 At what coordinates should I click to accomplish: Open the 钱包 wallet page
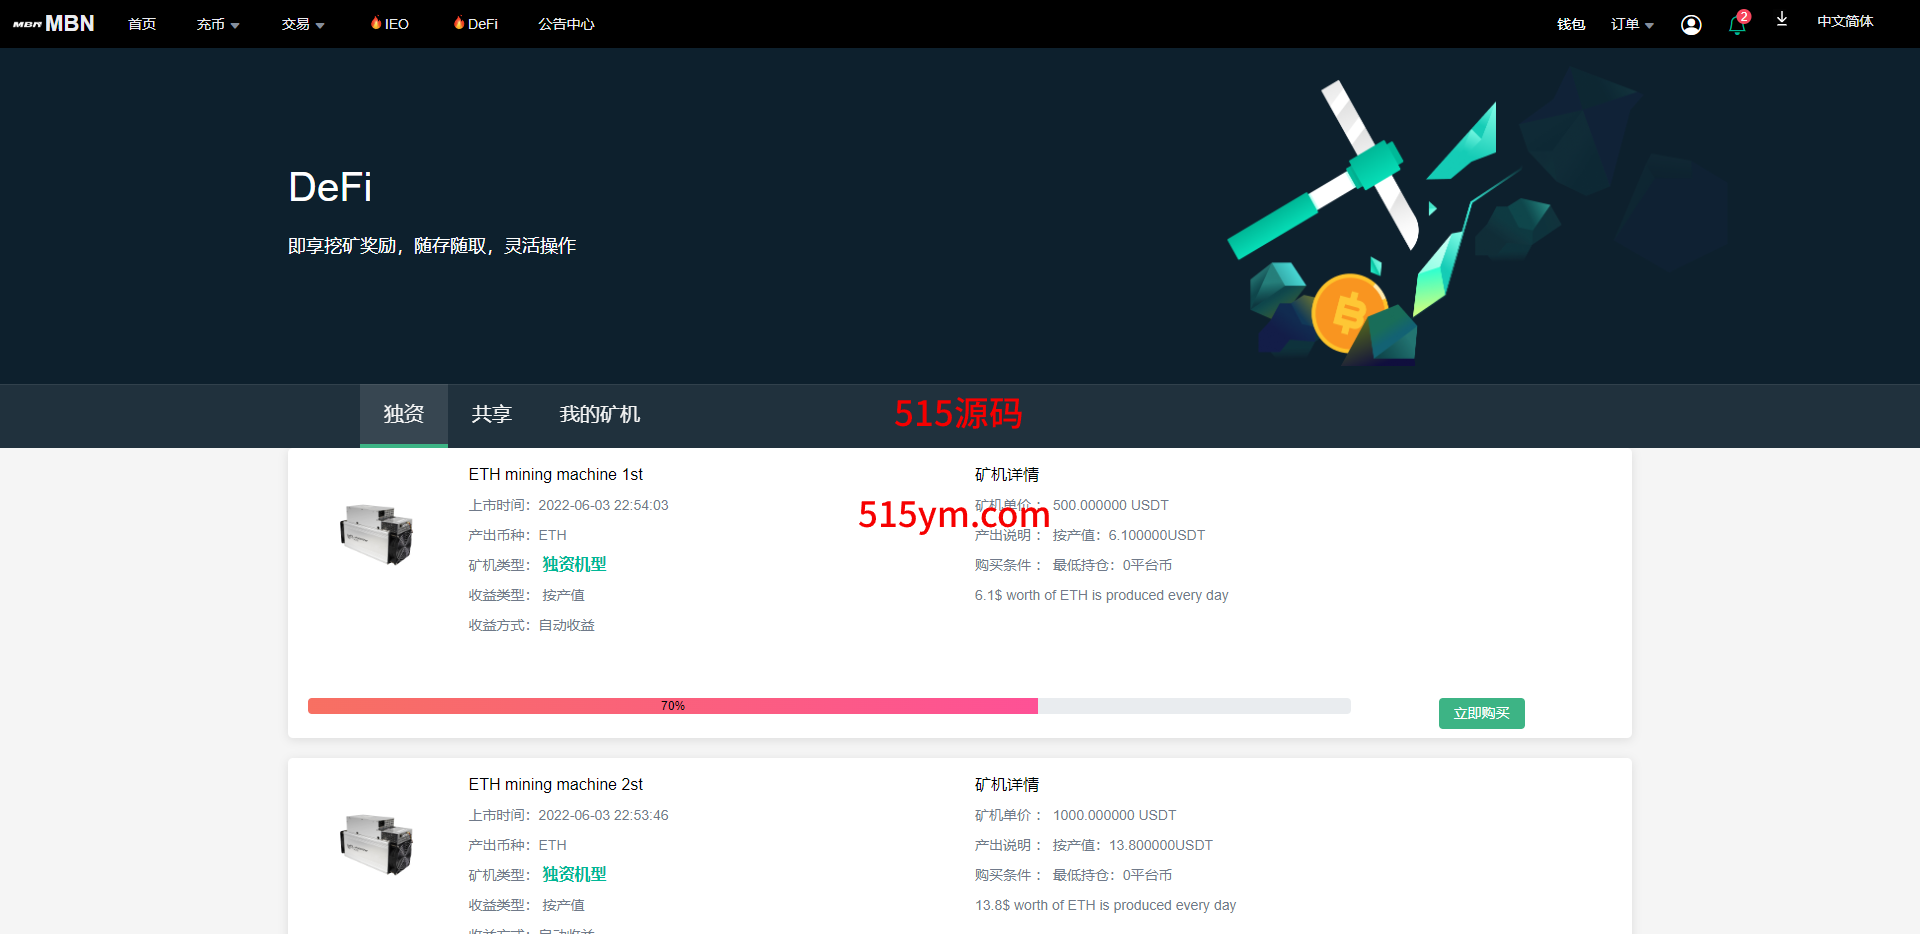pyautogui.click(x=1570, y=24)
